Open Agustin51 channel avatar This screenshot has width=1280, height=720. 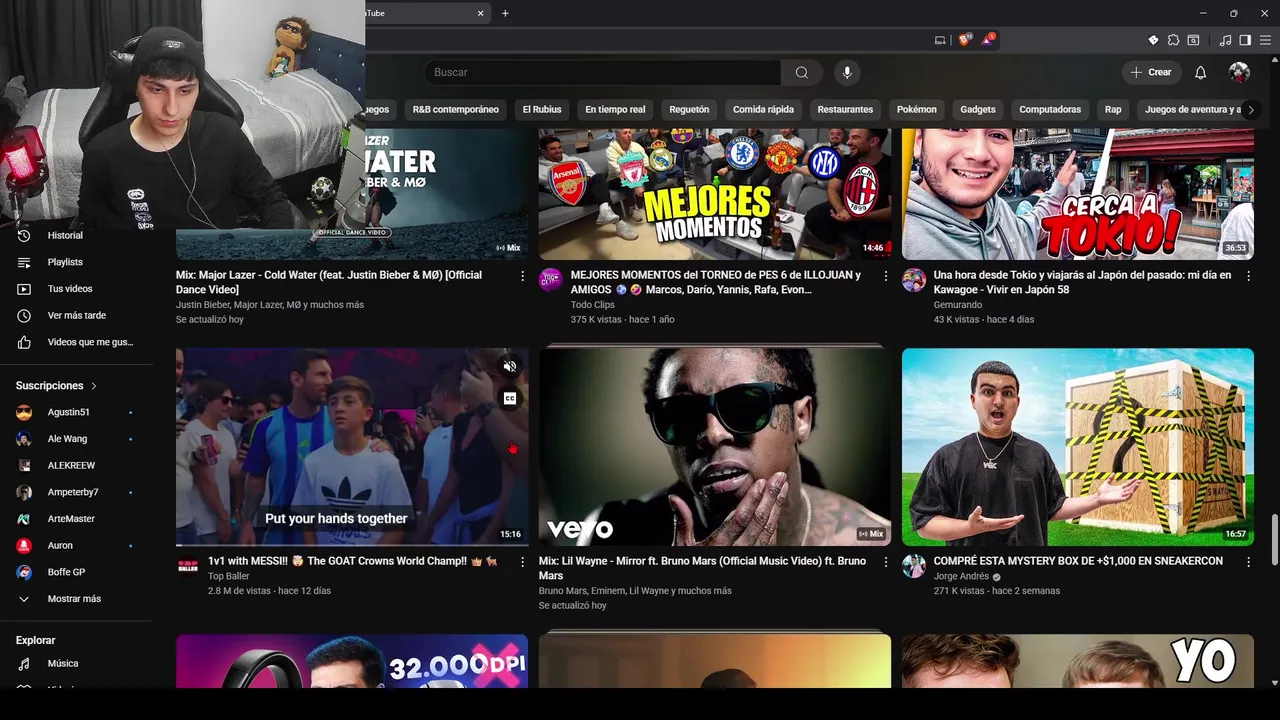[24, 412]
